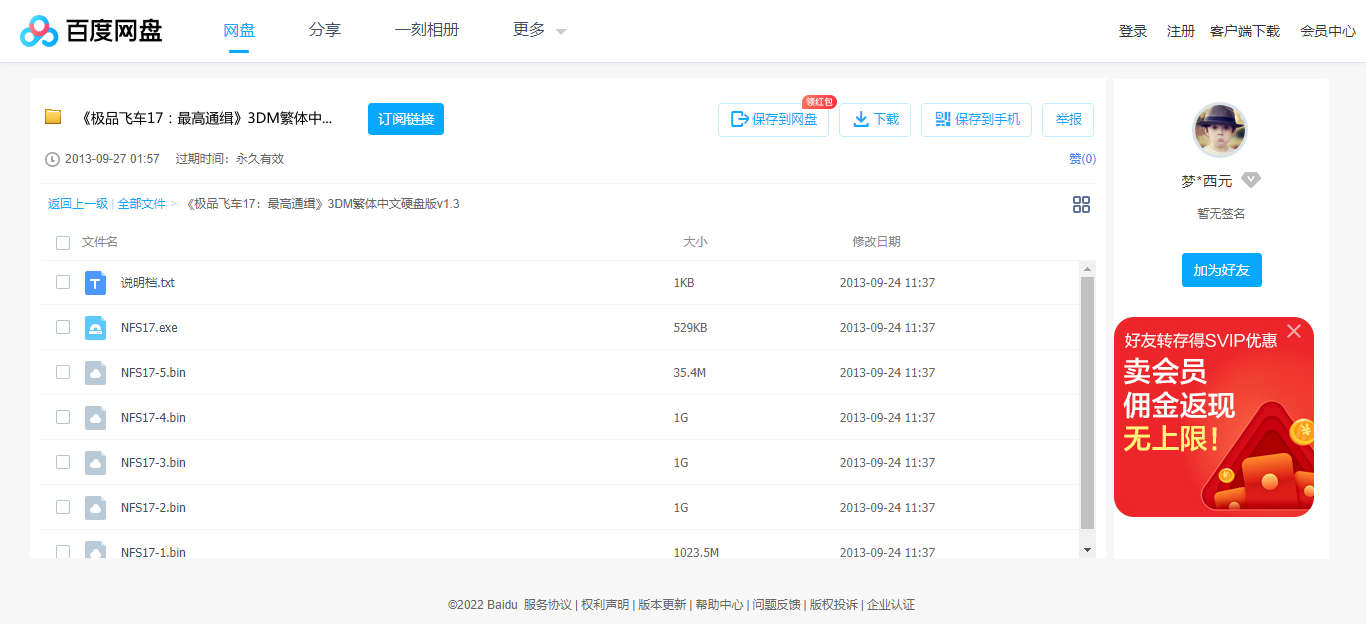Switch file list to grid view
Screen dimensions: 1366x624
1081,204
